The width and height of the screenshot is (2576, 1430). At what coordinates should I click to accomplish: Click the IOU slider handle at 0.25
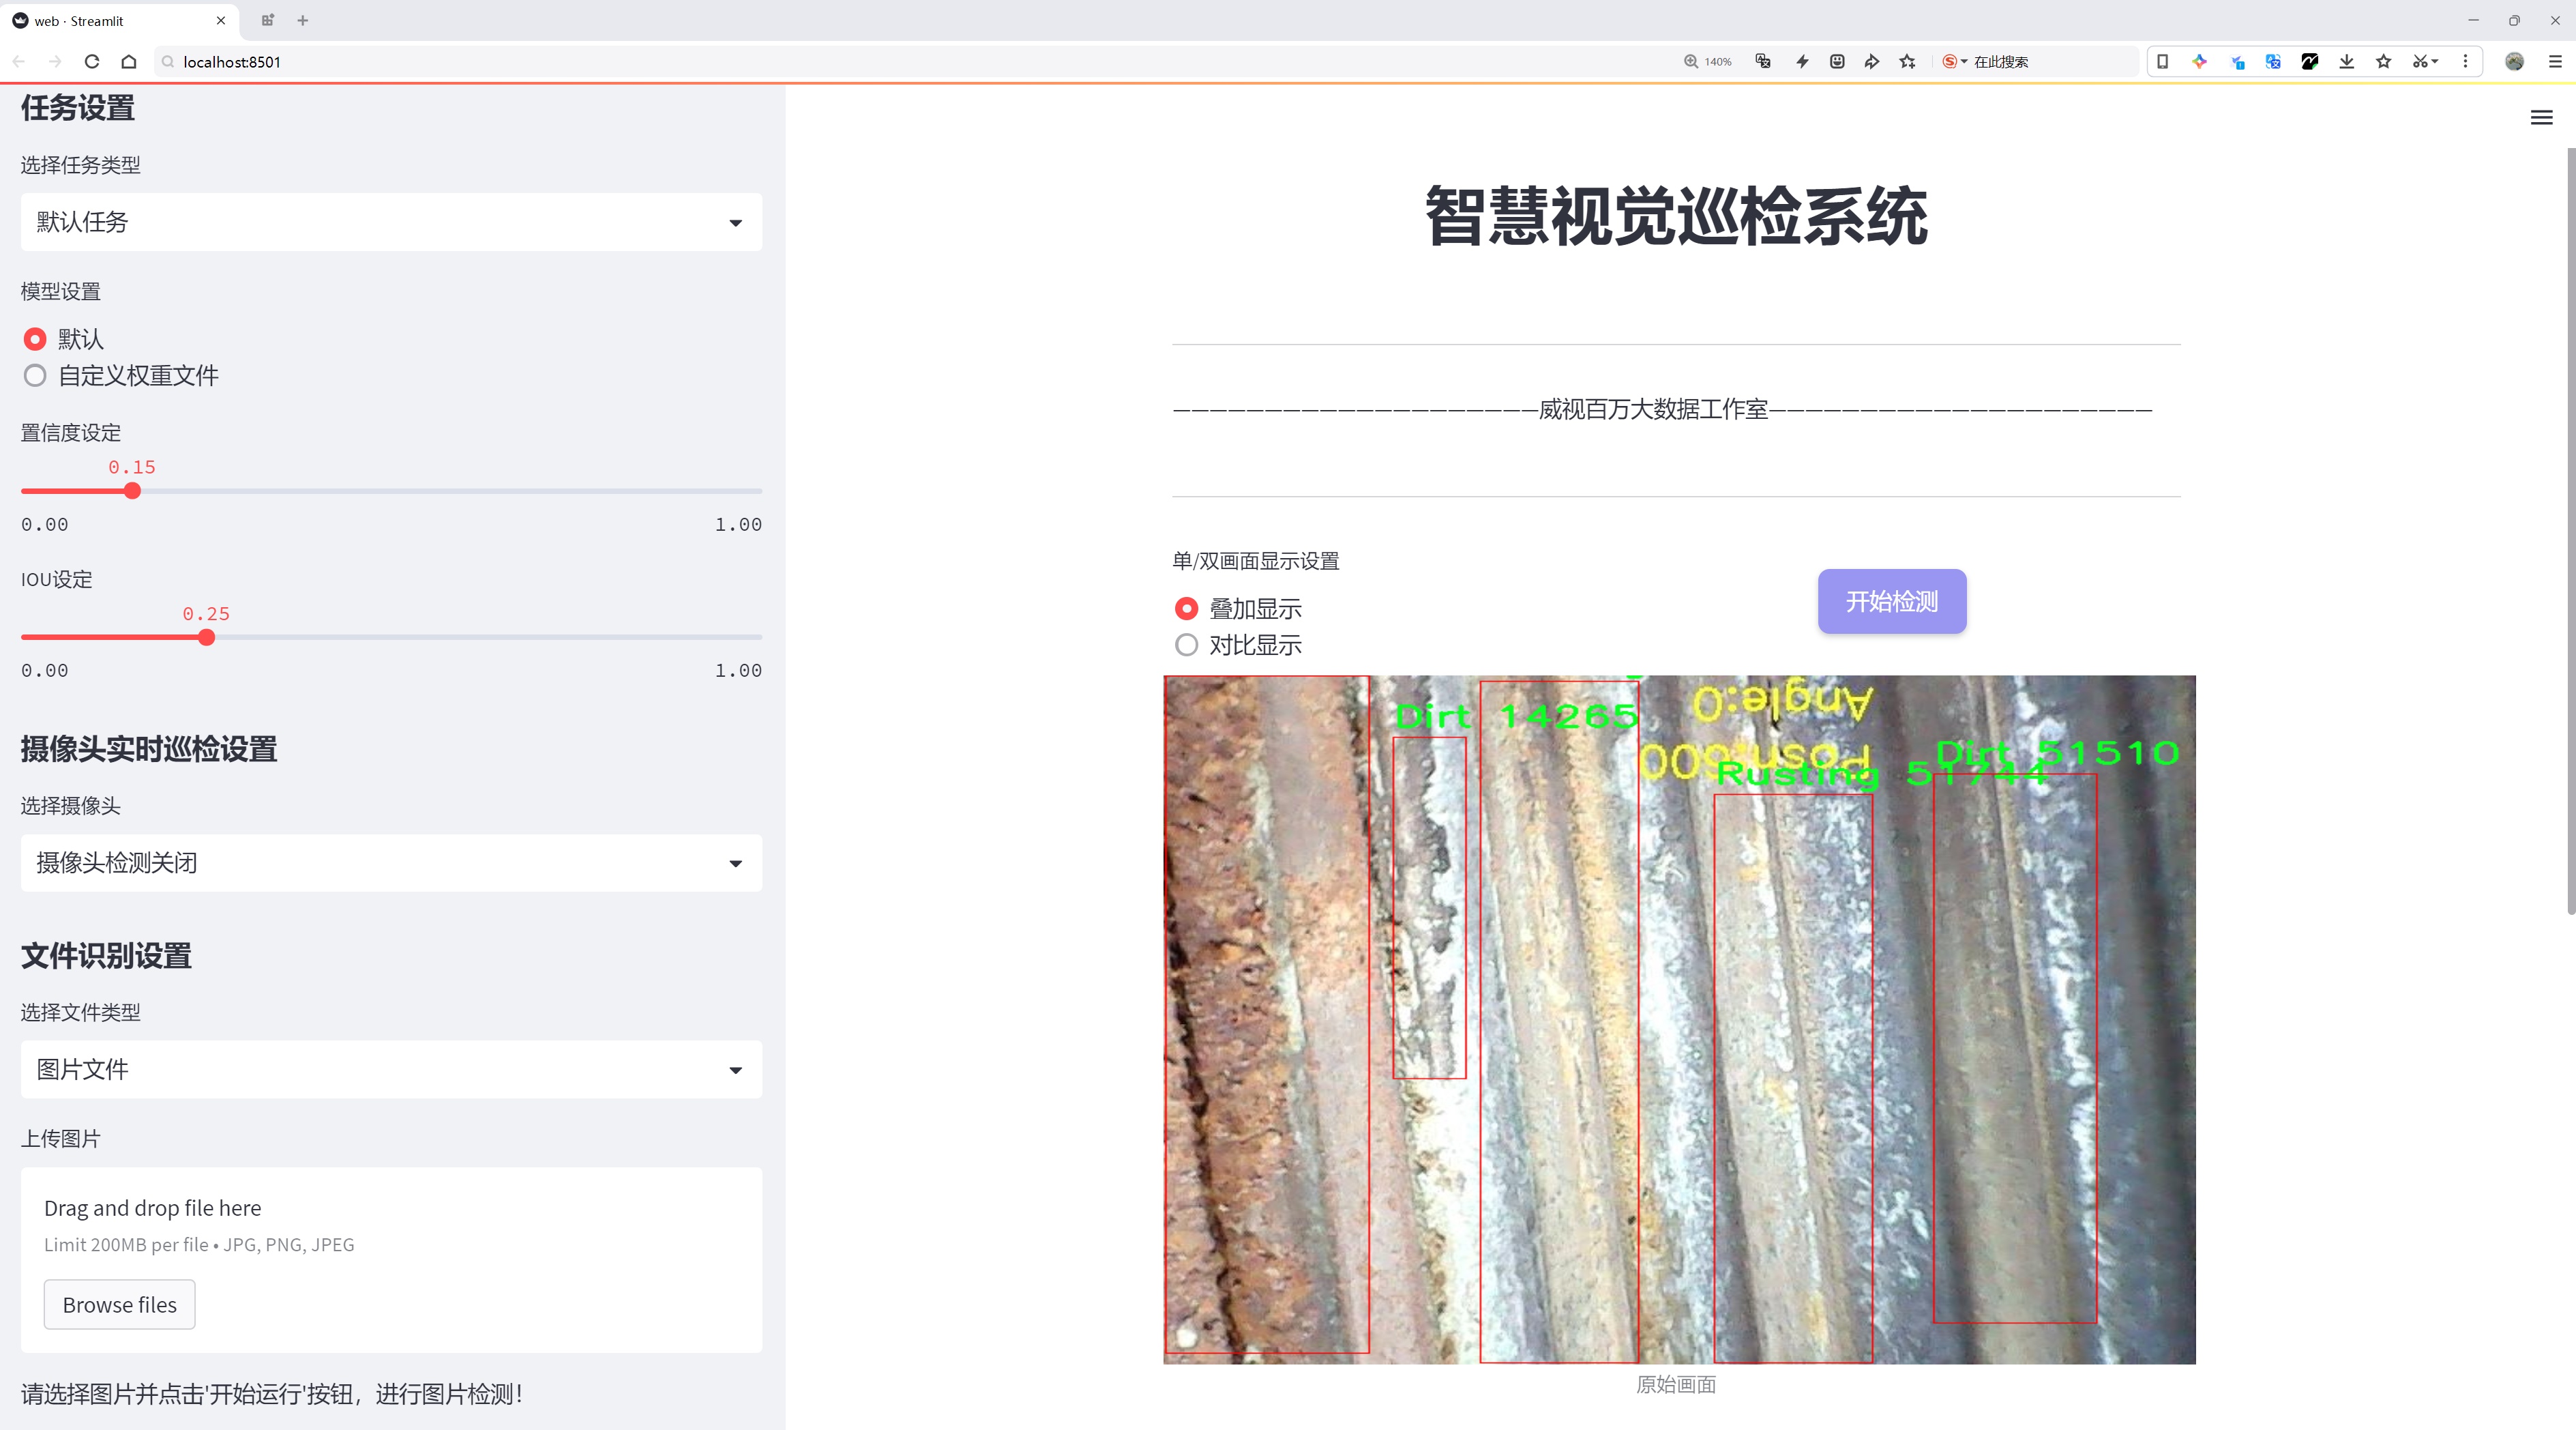[206, 638]
